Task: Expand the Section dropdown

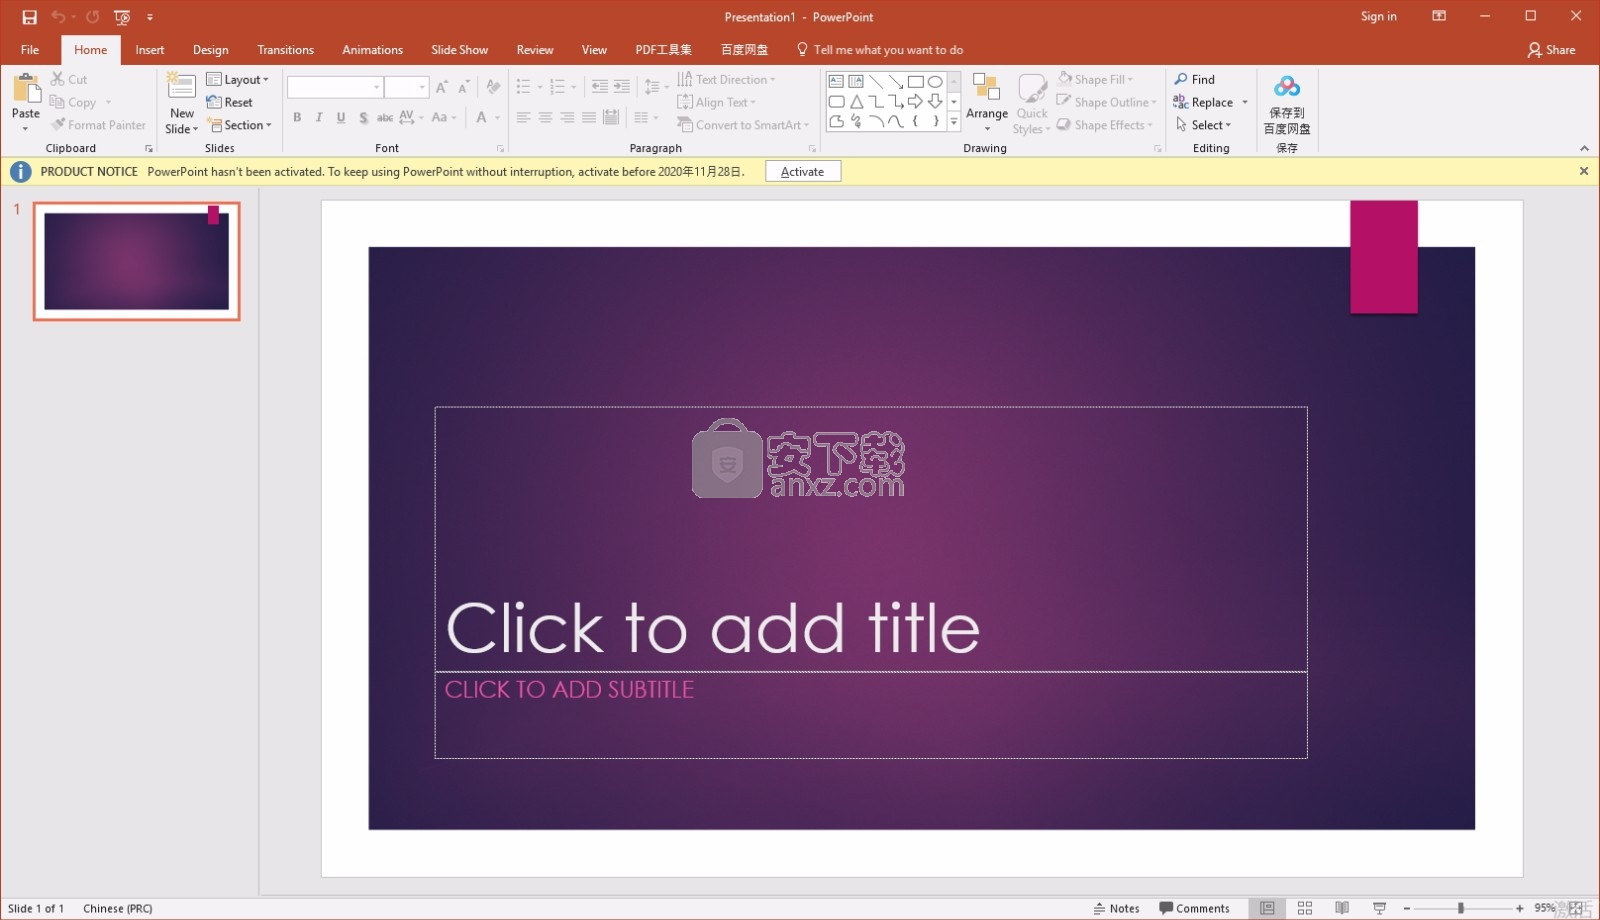Action: click(x=240, y=125)
